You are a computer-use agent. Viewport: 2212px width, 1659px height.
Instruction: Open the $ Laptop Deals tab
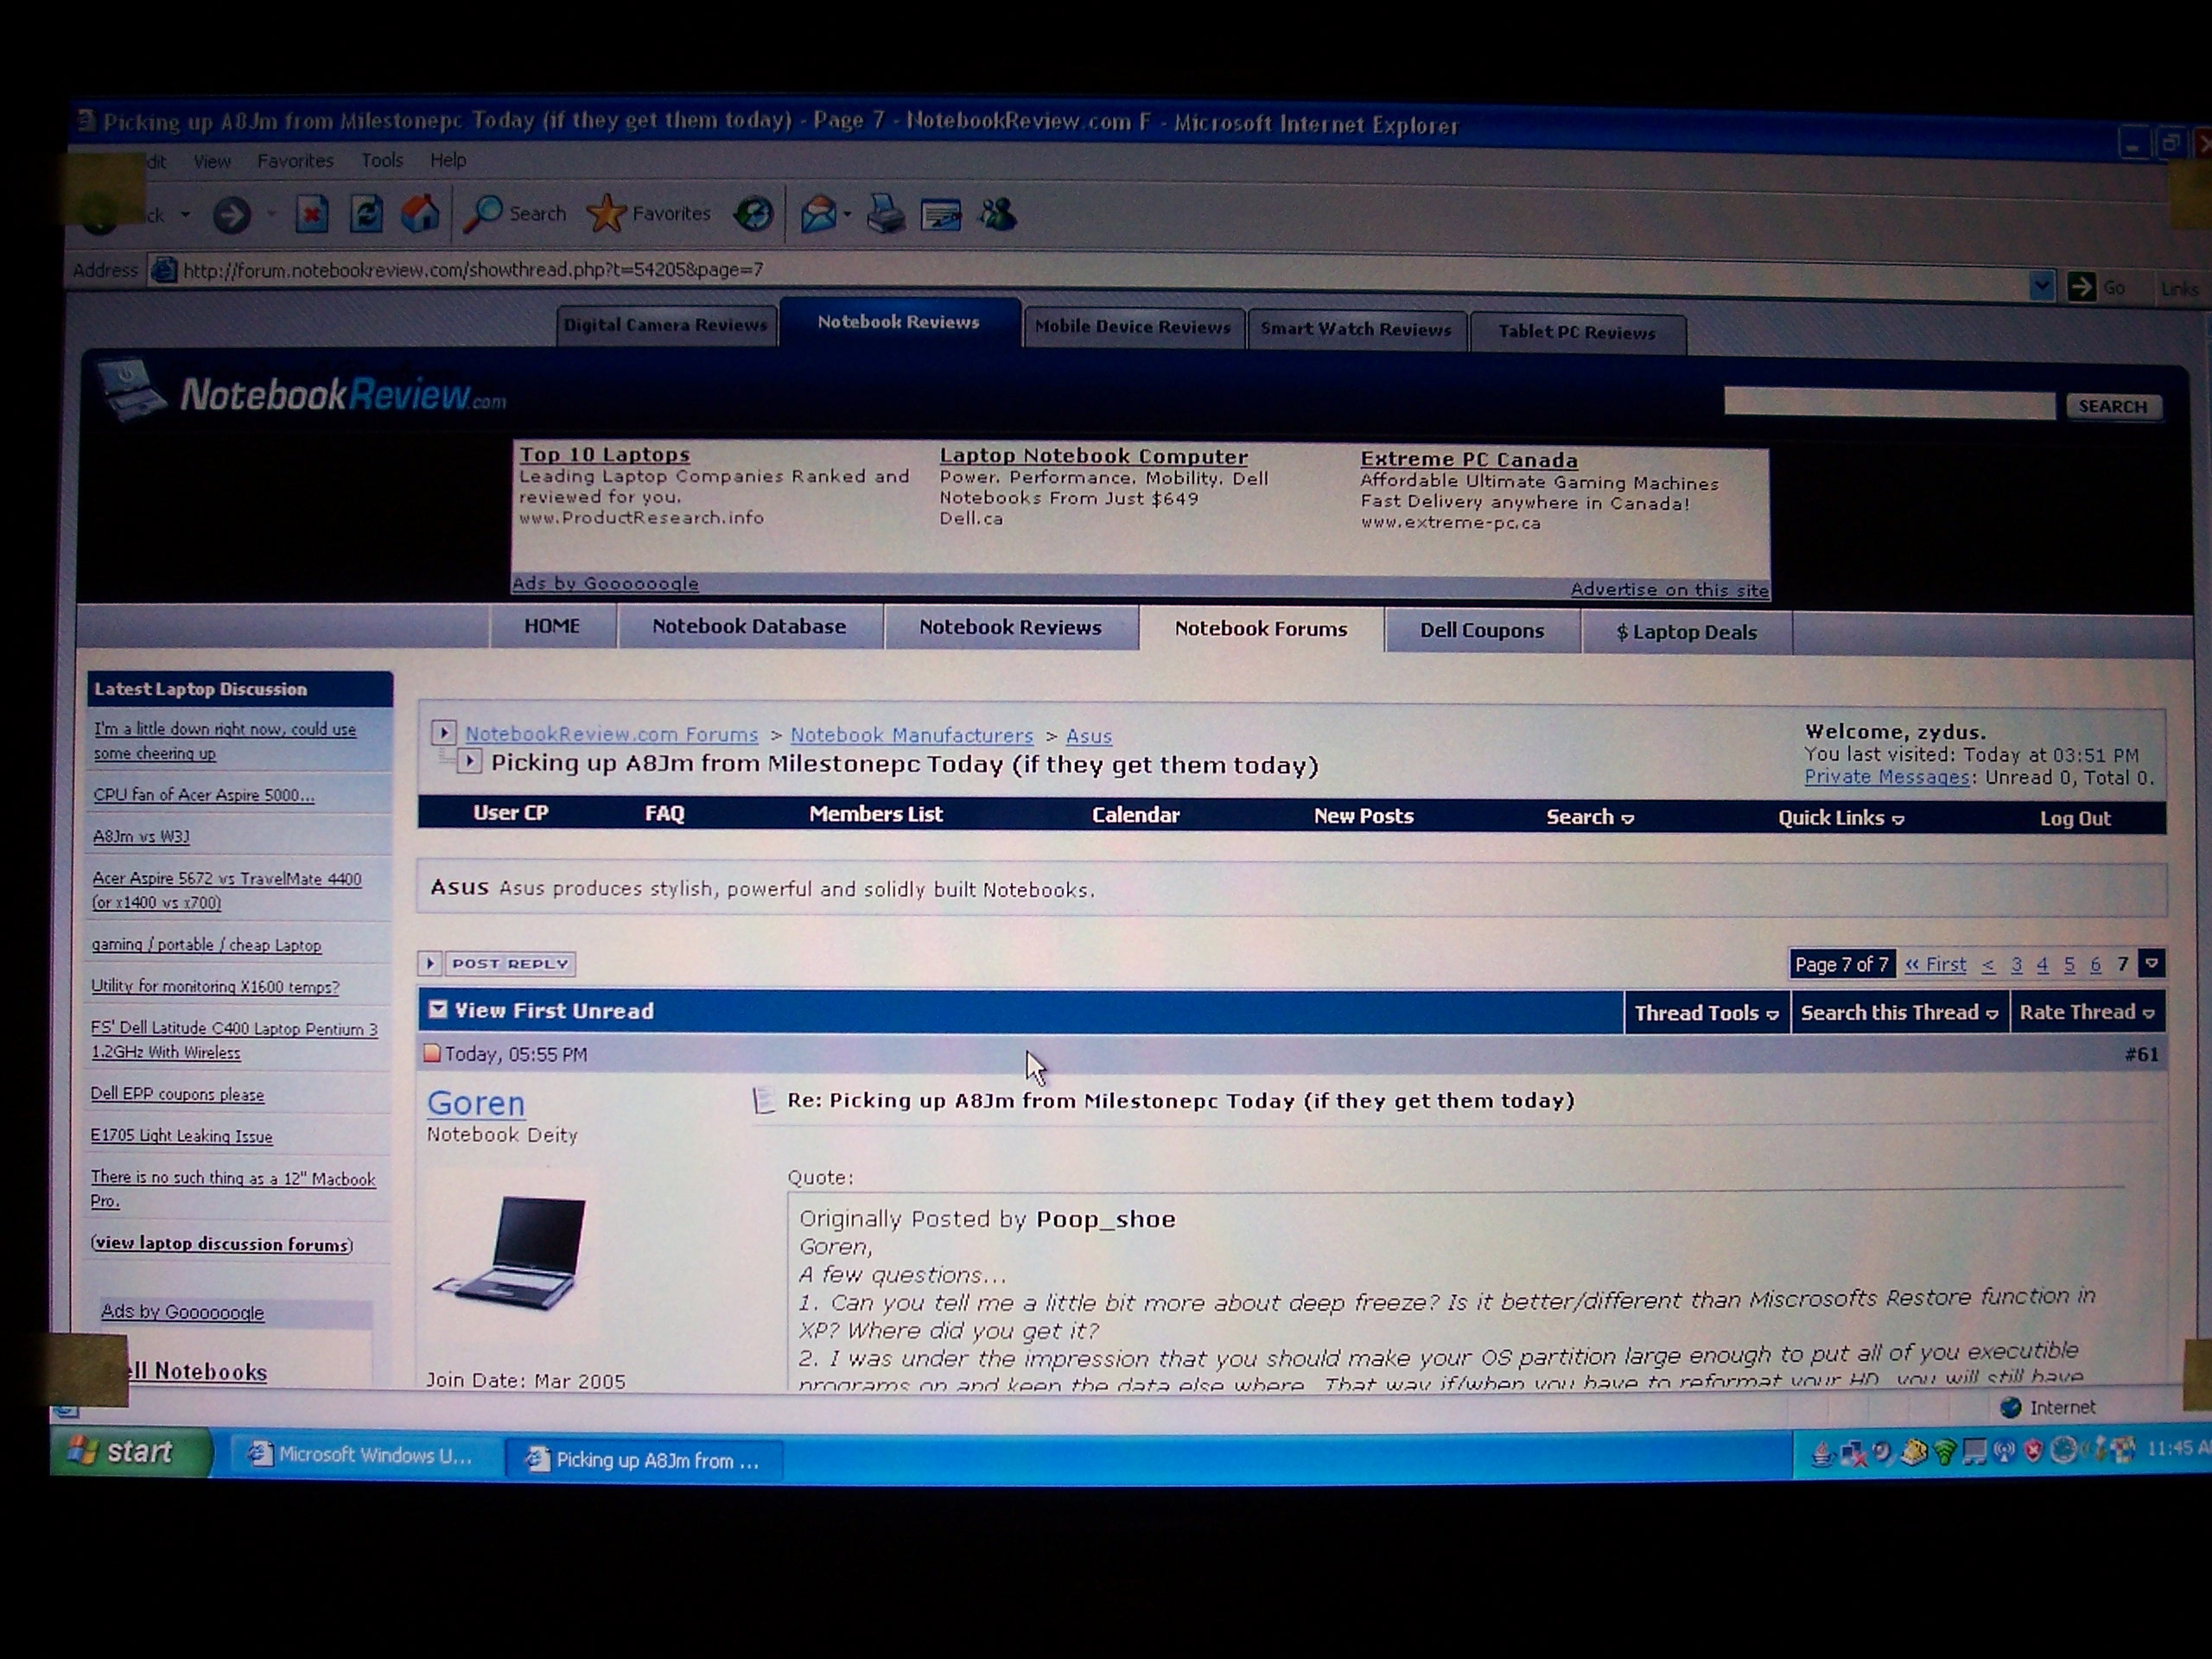coord(1686,632)
